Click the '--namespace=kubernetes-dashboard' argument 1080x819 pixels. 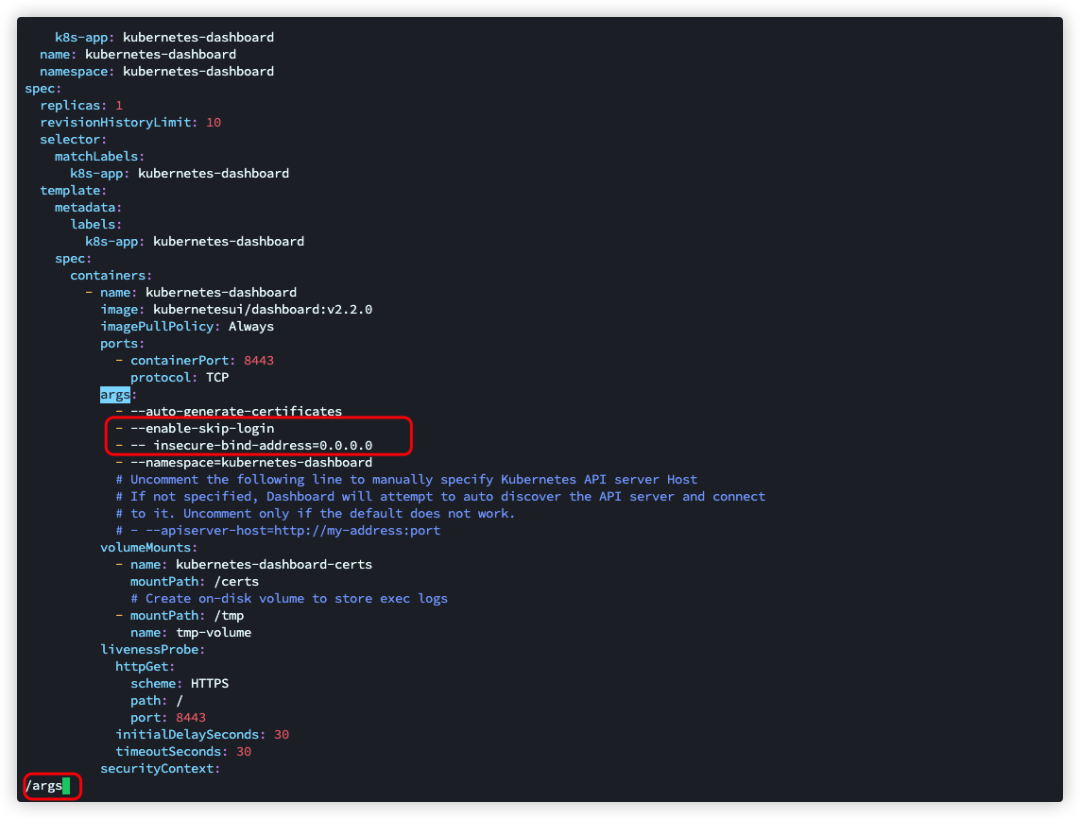tap(251, 462)
